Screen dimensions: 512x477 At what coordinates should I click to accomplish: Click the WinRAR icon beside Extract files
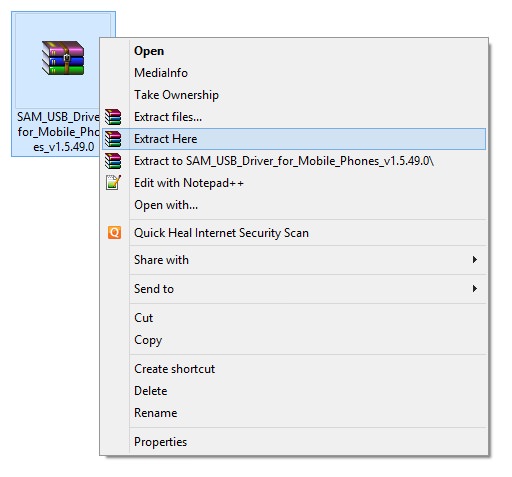coord(113,117)
